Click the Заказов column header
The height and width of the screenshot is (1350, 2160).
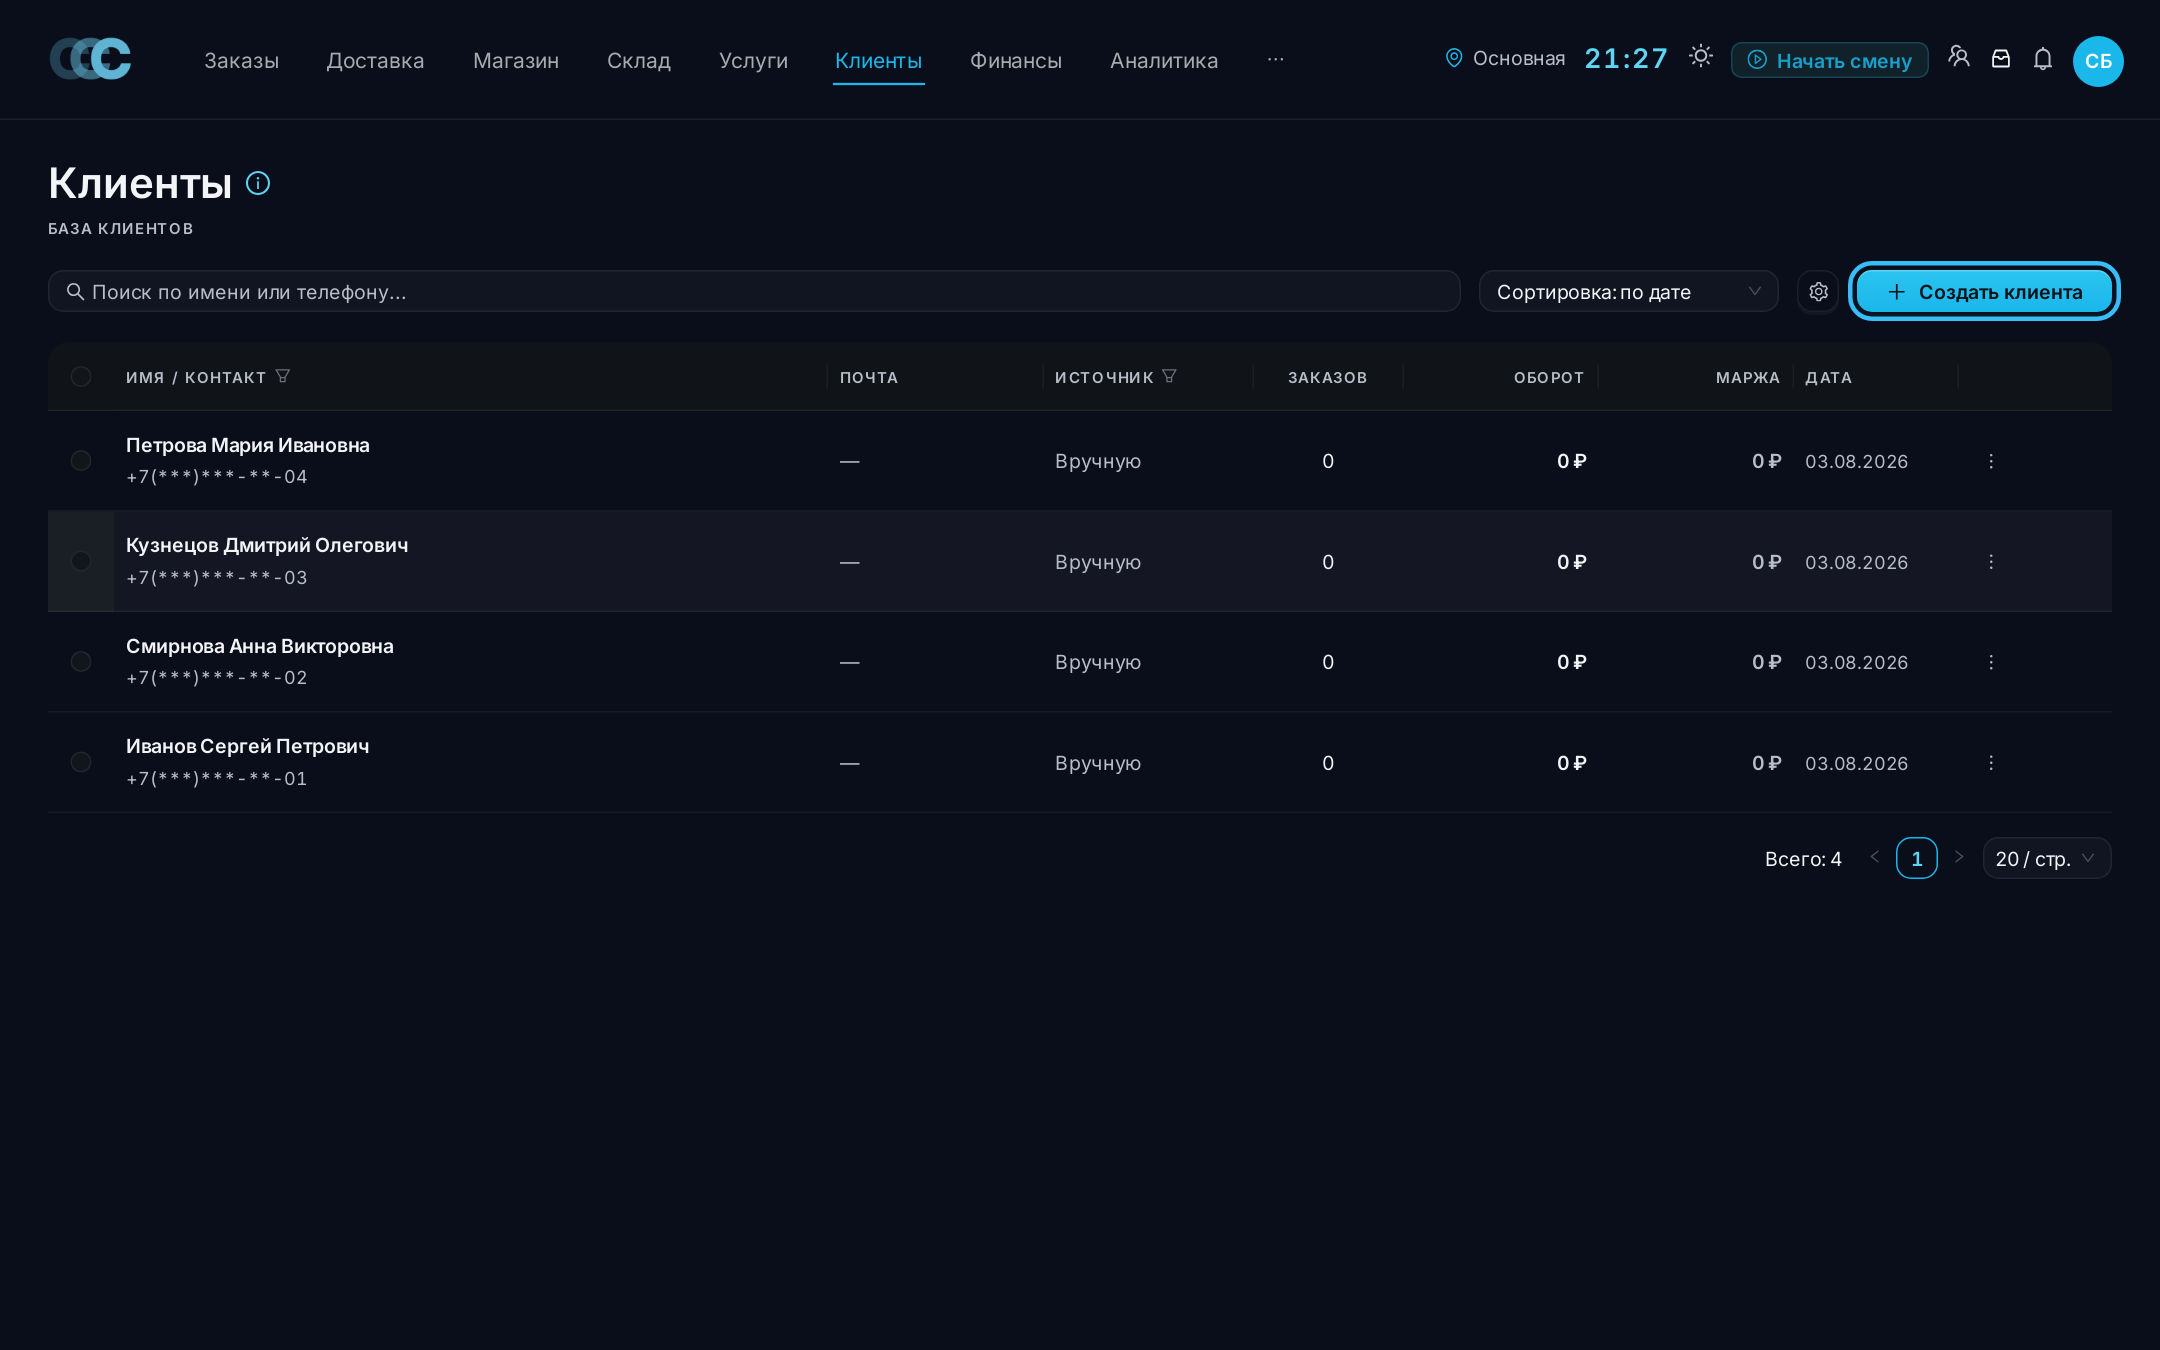[1327, 377]
